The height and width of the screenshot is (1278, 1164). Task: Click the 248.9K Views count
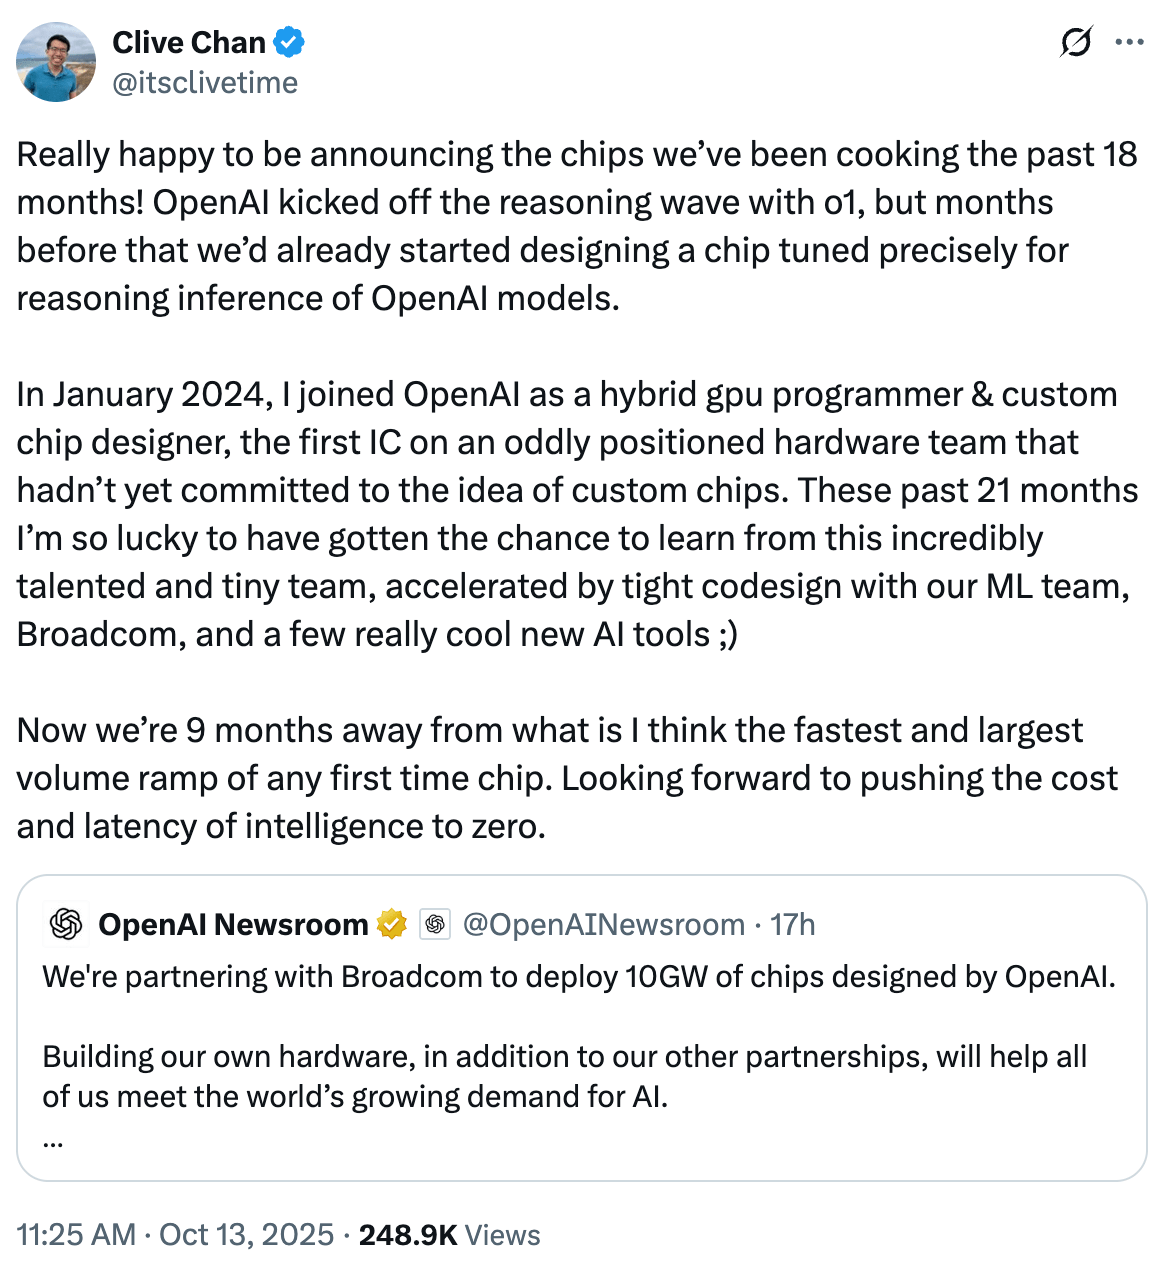449,1235
